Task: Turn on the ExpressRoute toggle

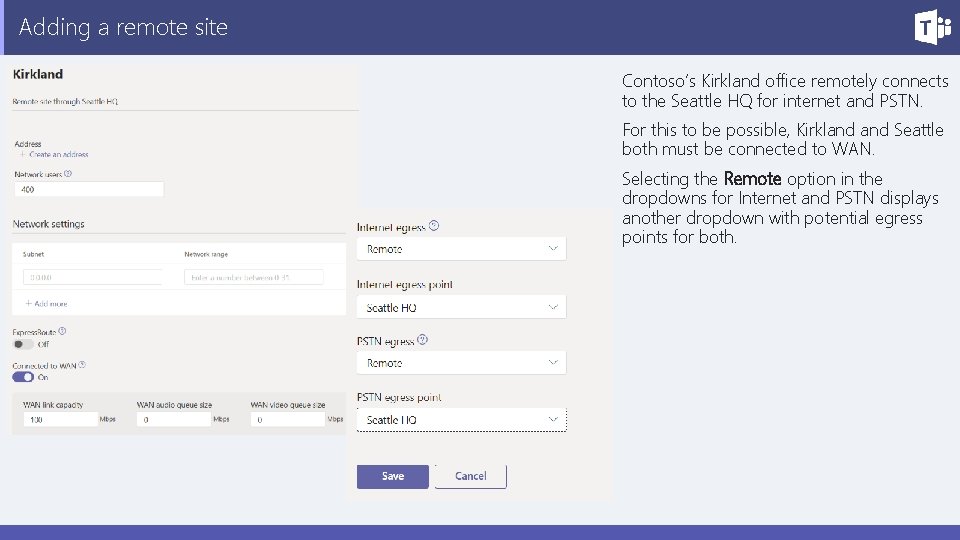Action: coord(23,344)
